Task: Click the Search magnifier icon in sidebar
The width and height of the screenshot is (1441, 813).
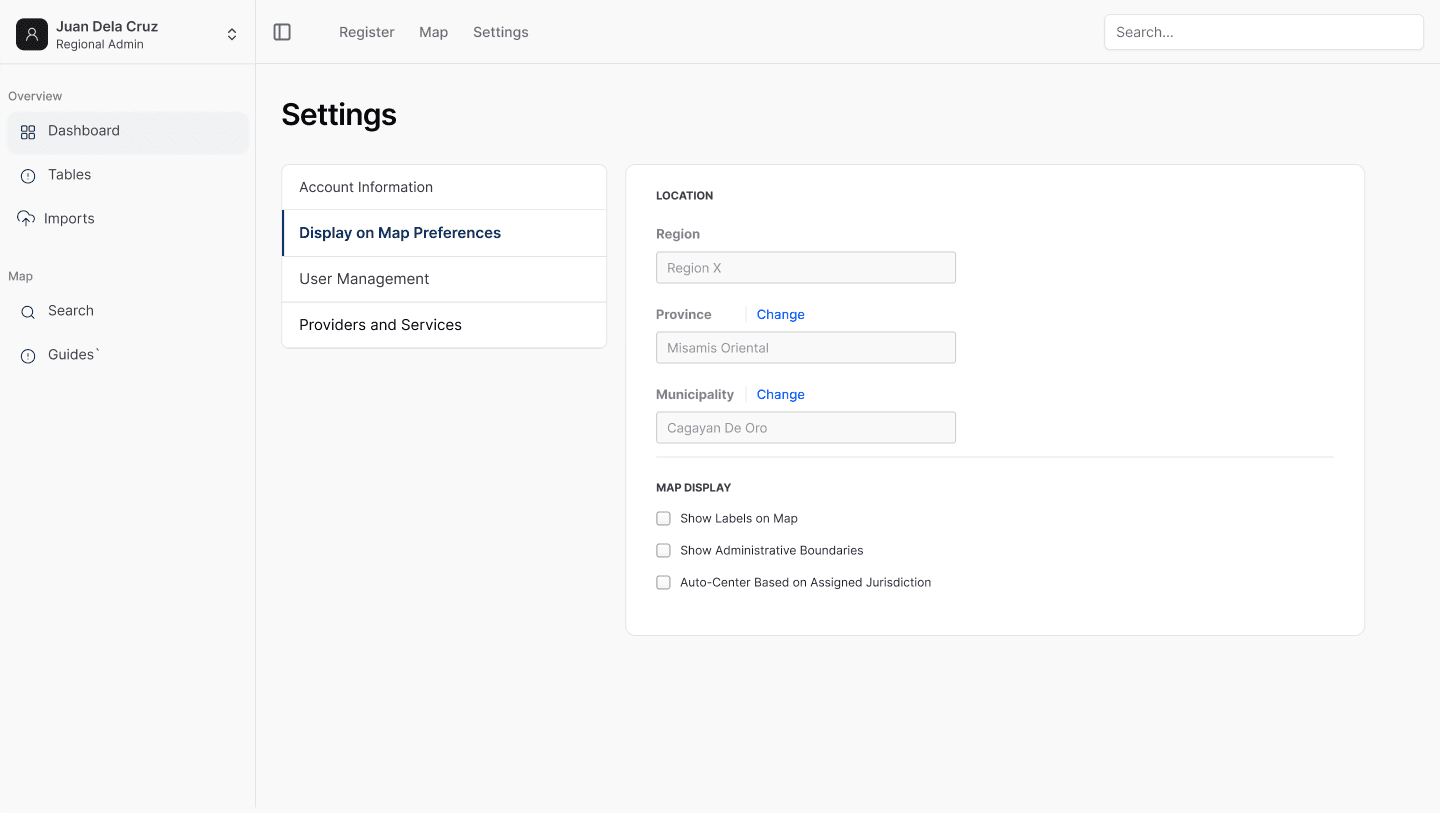Action: (28, 311)
